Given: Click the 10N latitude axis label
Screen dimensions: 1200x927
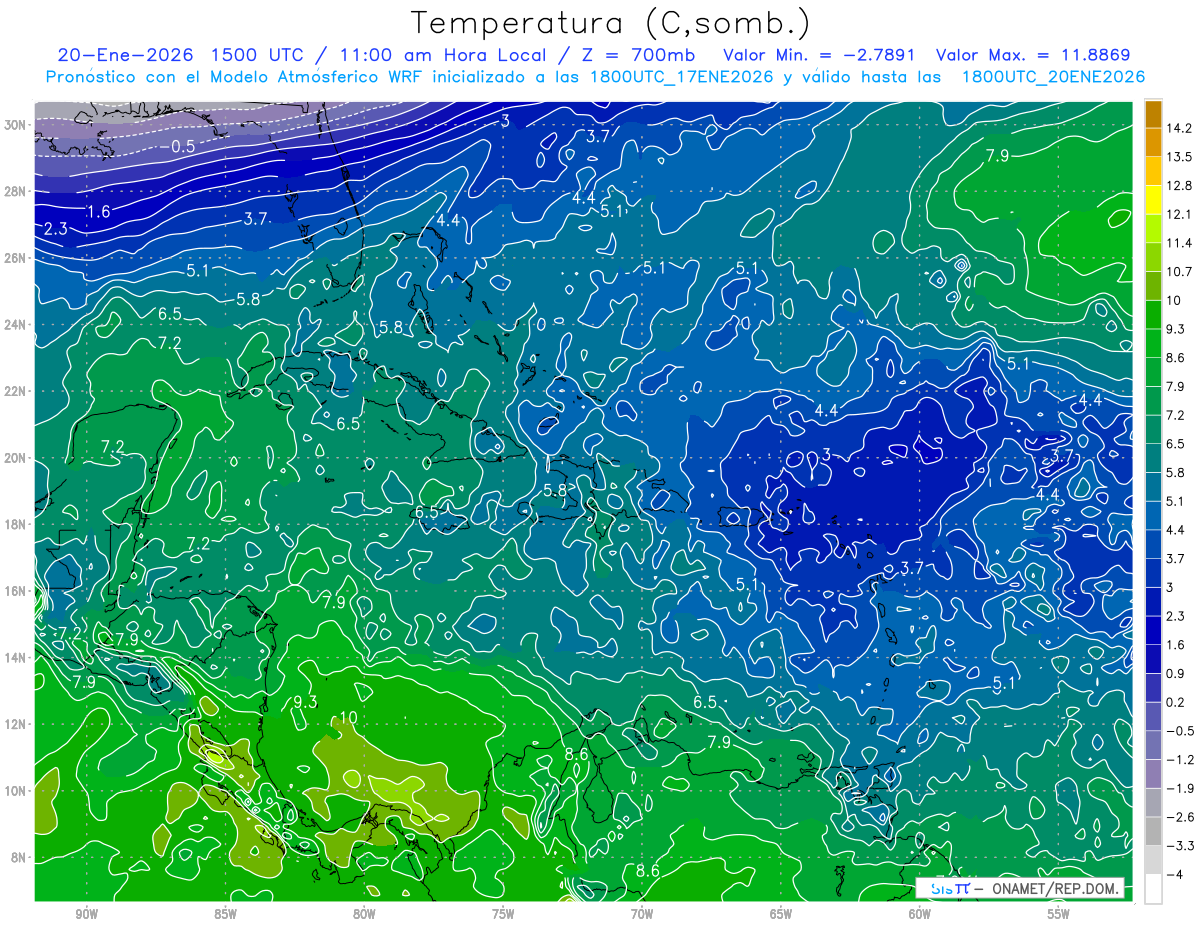Looking at the screenshot, I should click(x=15, y=791).
